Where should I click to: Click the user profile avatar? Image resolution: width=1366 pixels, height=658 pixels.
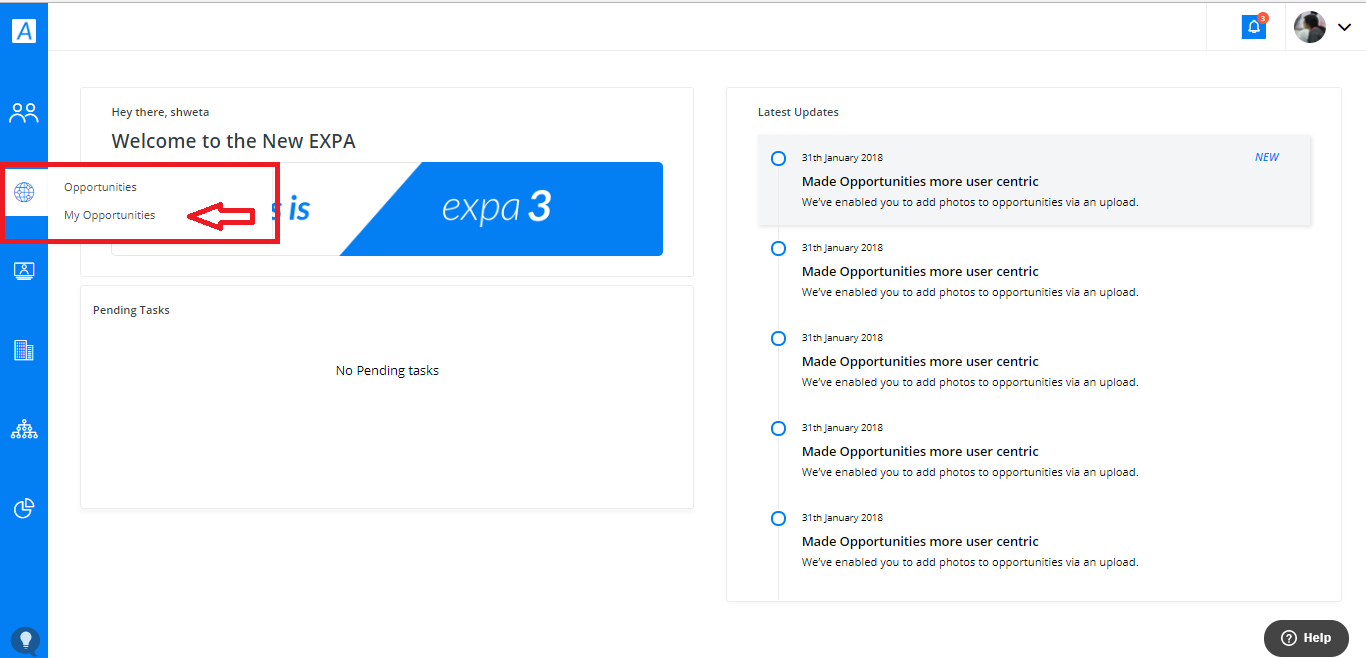coord(1310,27)
